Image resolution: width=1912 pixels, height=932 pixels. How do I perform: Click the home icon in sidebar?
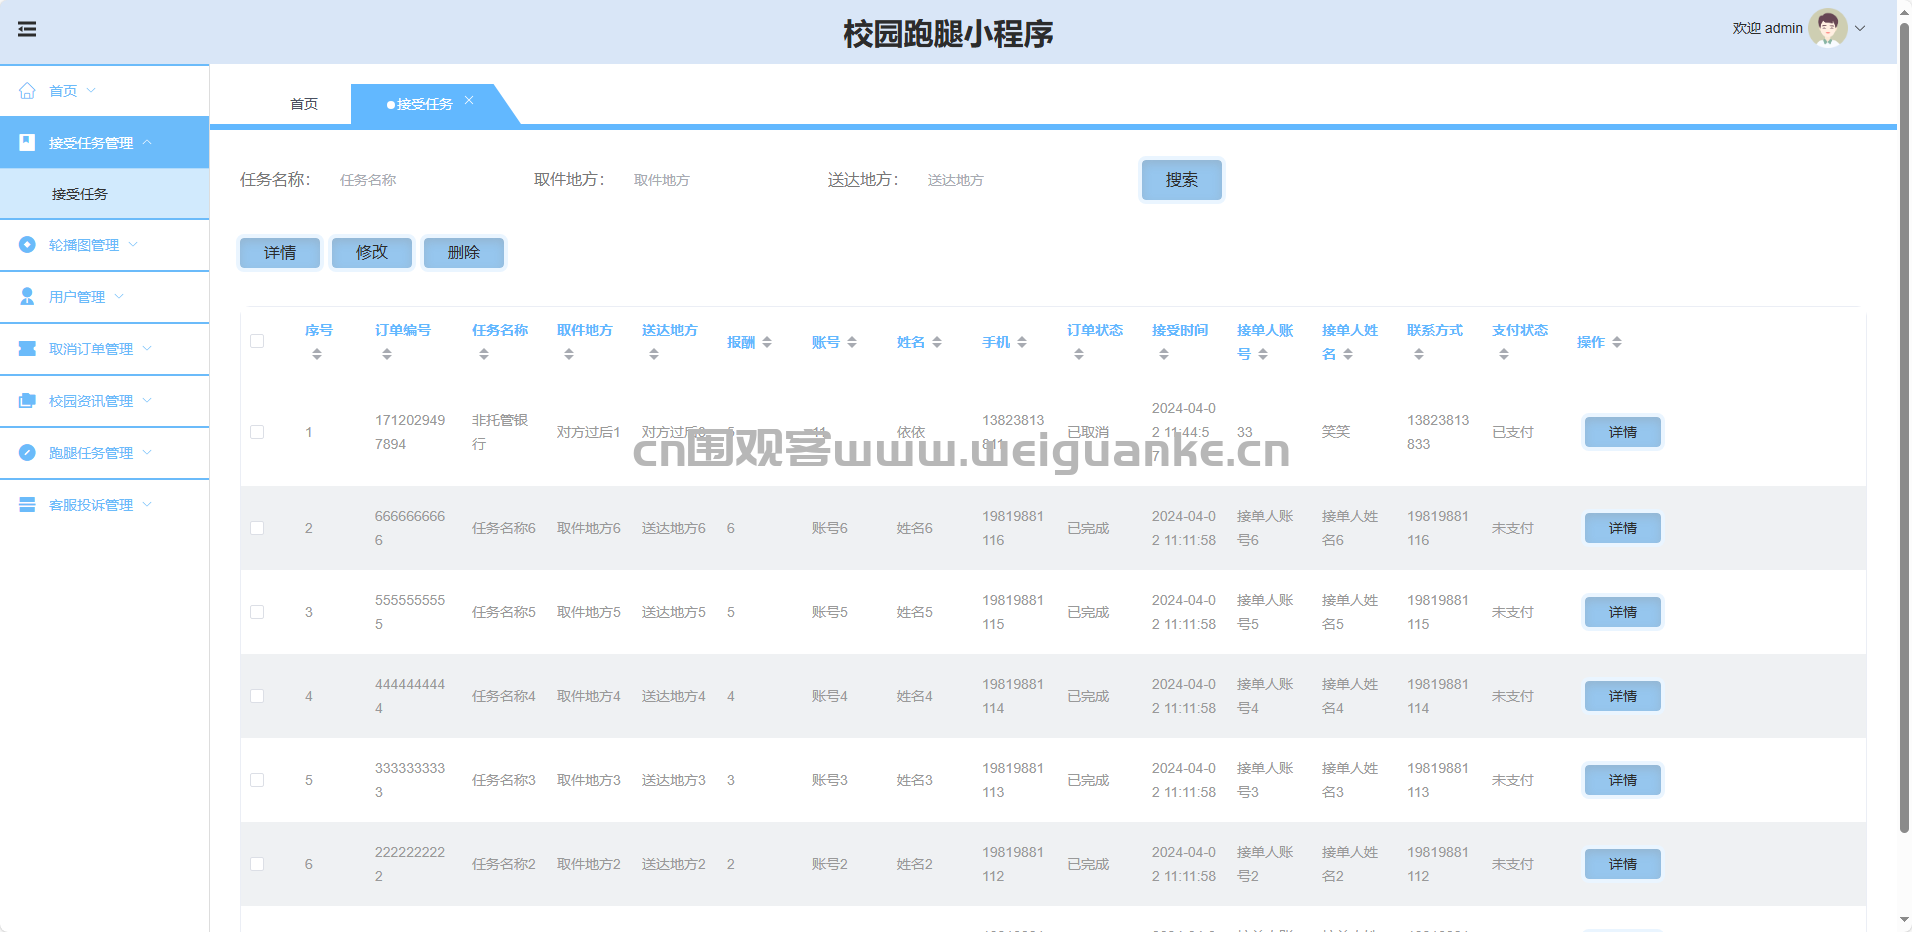[27, 91]
